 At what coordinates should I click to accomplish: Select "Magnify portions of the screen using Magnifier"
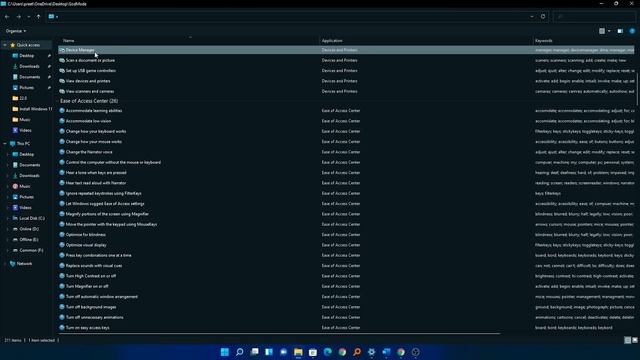pyautogui.click(x=107, y=214)
